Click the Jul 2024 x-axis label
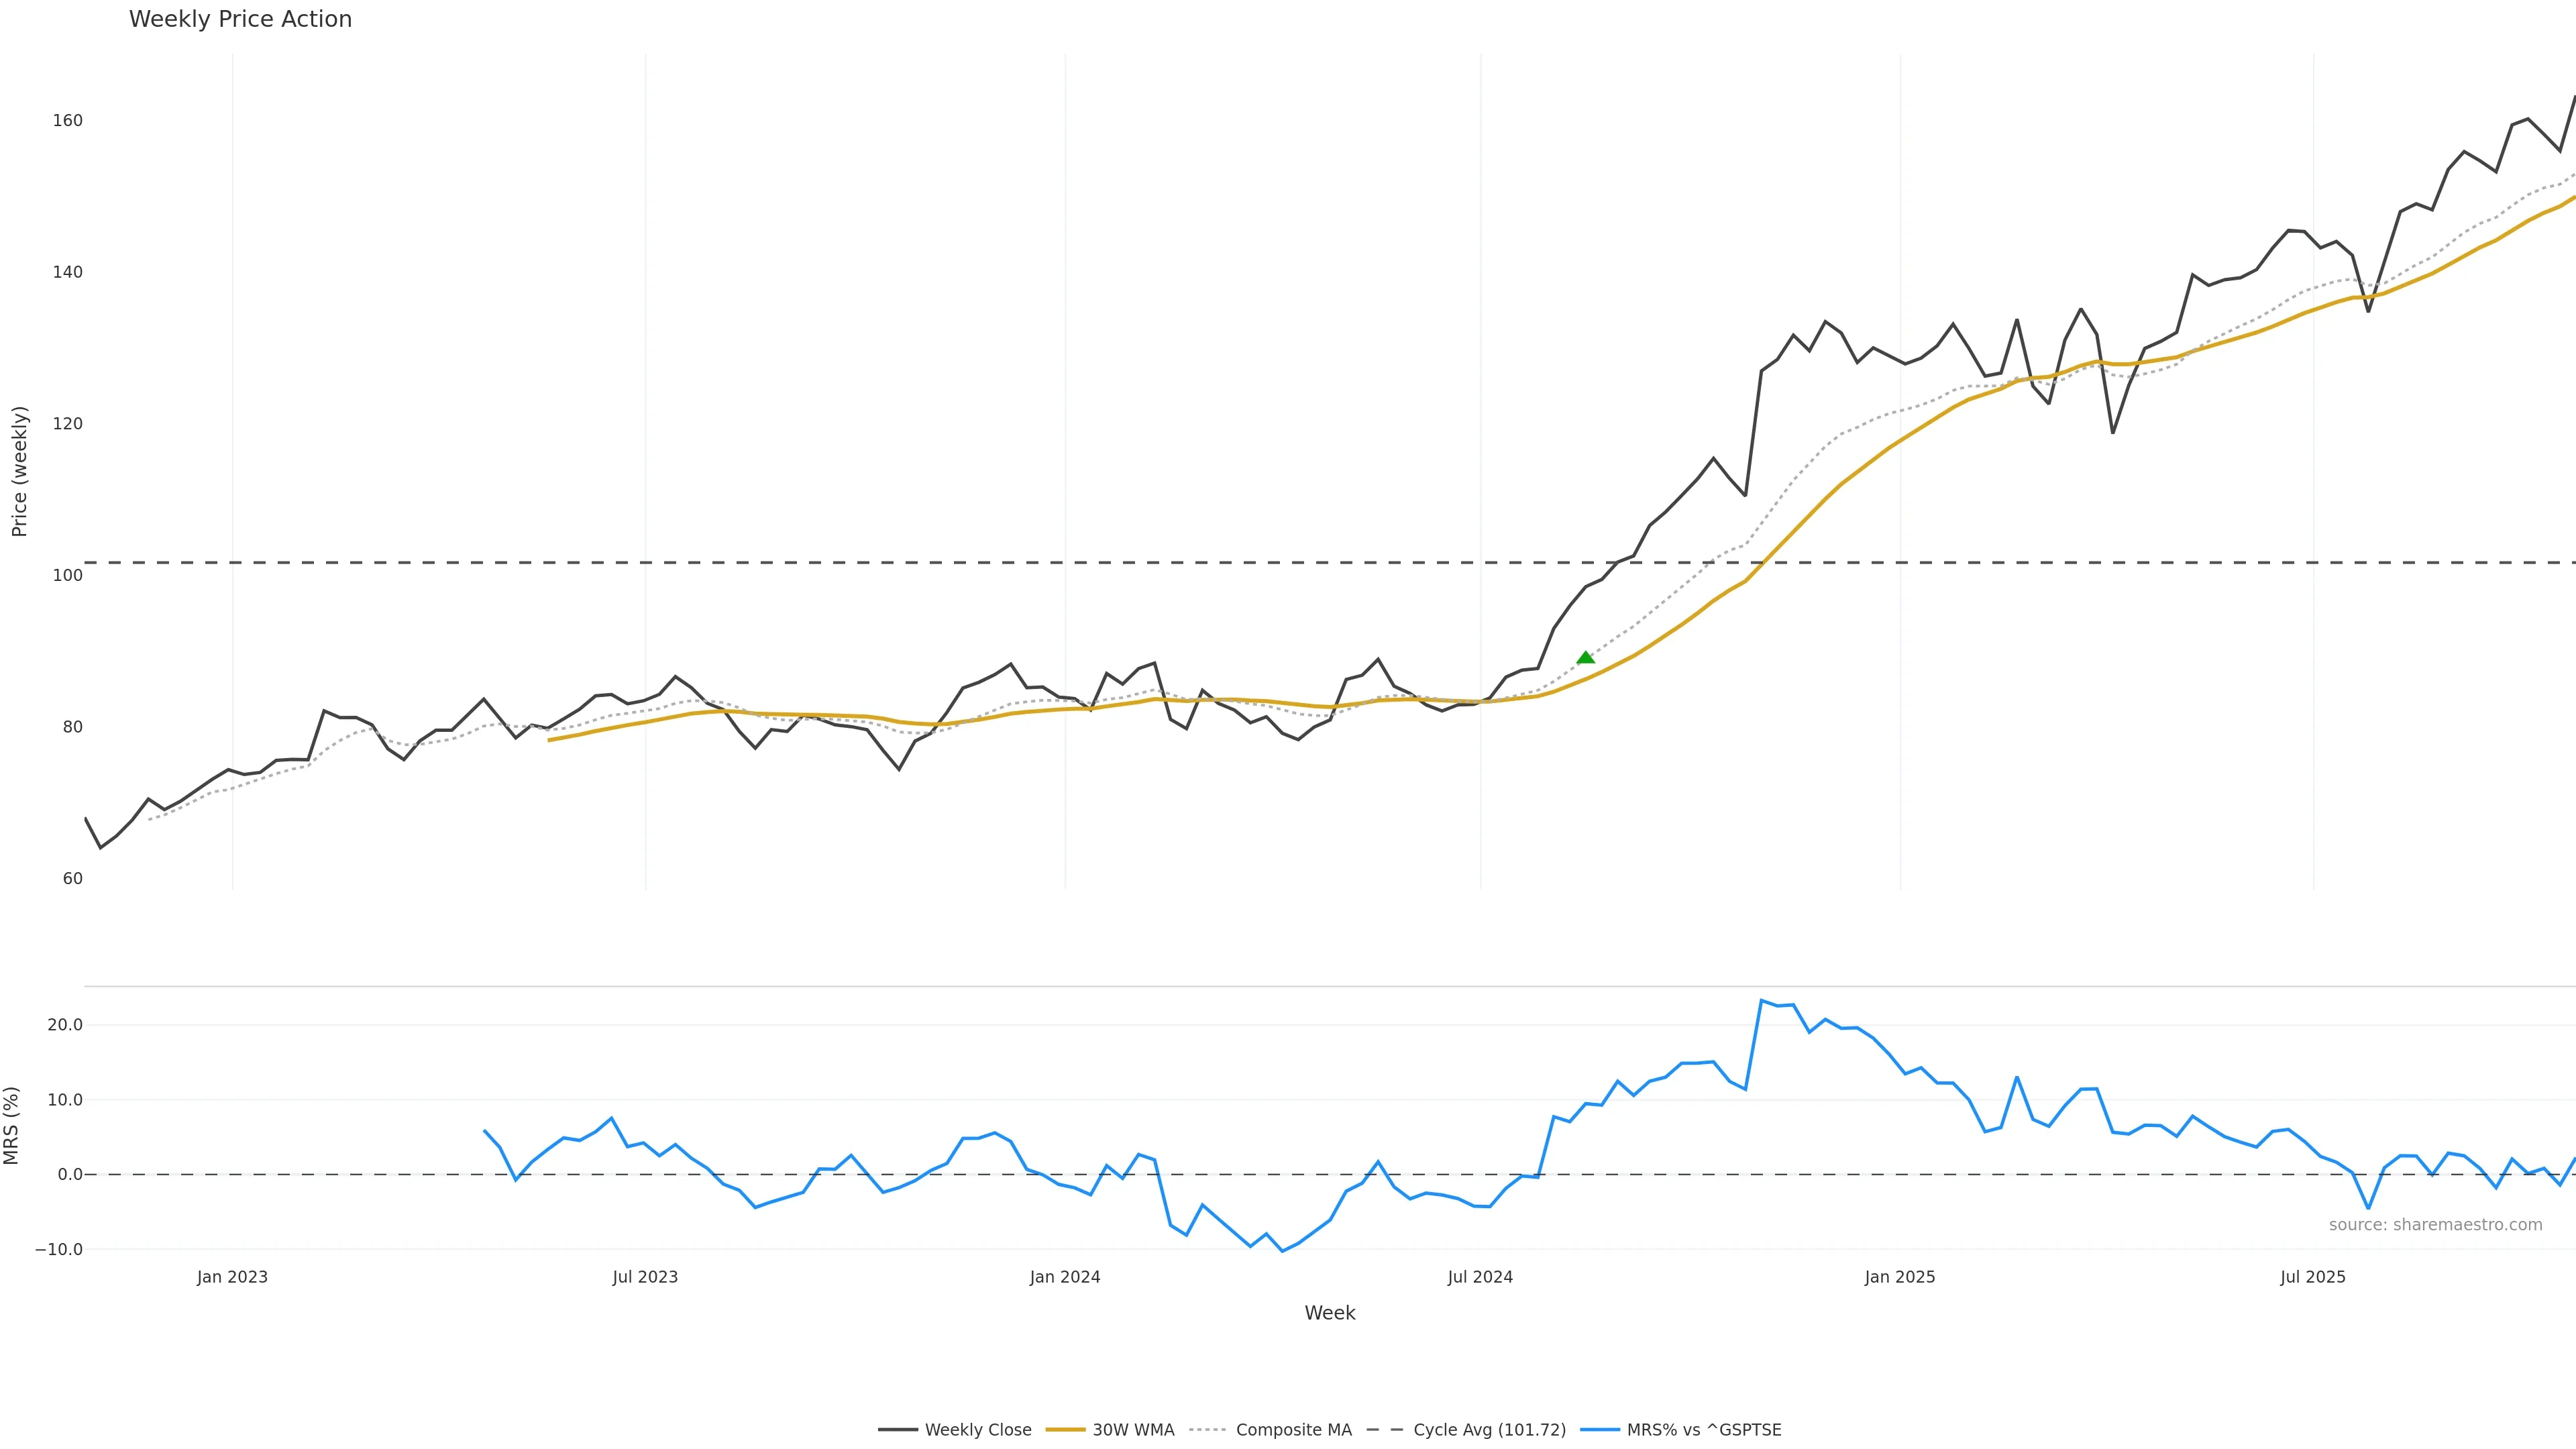Screen dimensions: 2576x1449 1480,1277
